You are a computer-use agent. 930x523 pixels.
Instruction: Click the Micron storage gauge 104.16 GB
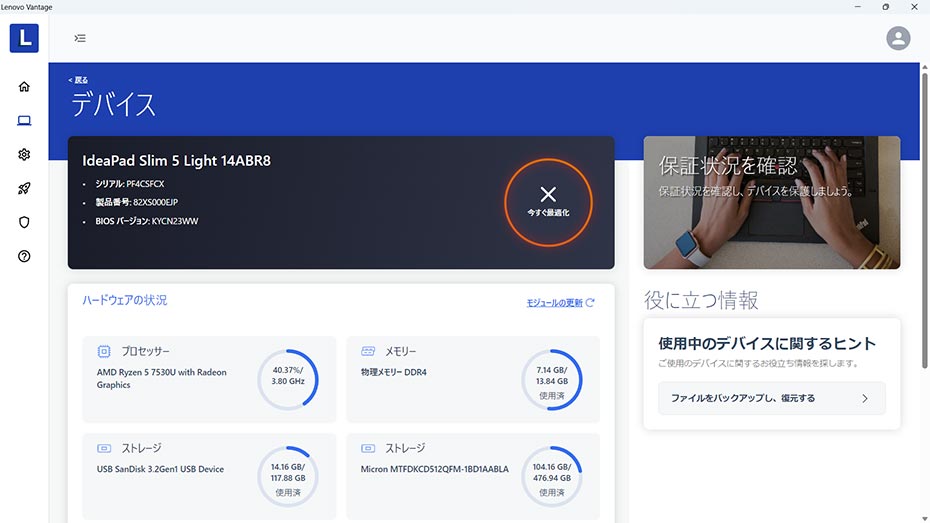tap(552, 477)
